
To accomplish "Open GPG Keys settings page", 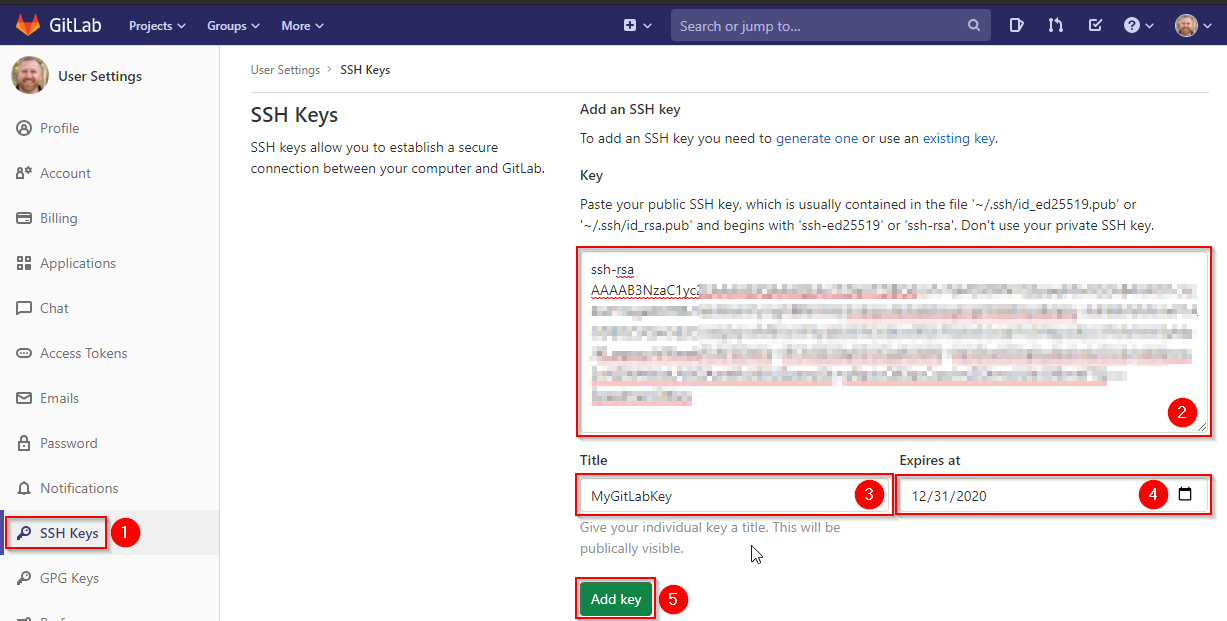I will point(69,578).
